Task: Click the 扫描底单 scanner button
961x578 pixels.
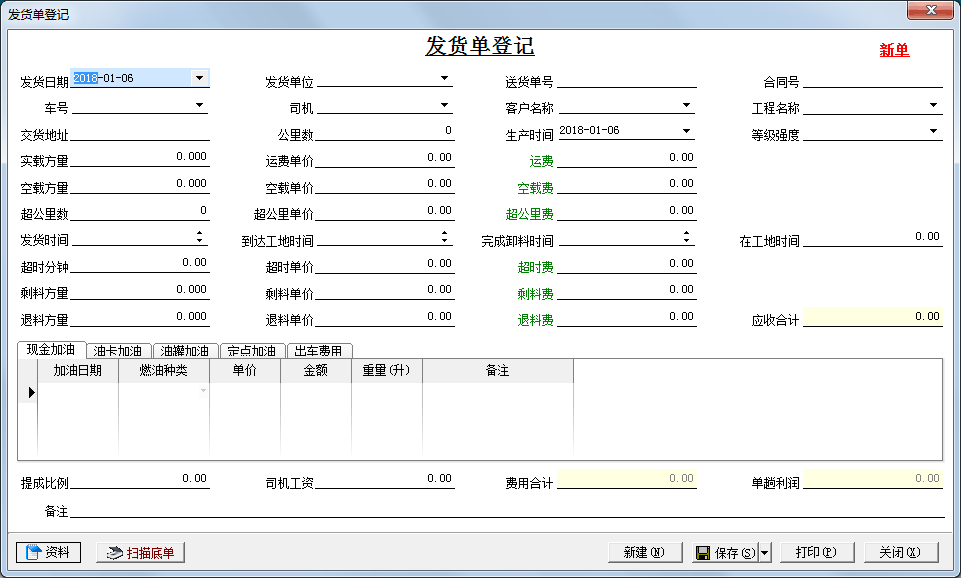Action: 140,552
